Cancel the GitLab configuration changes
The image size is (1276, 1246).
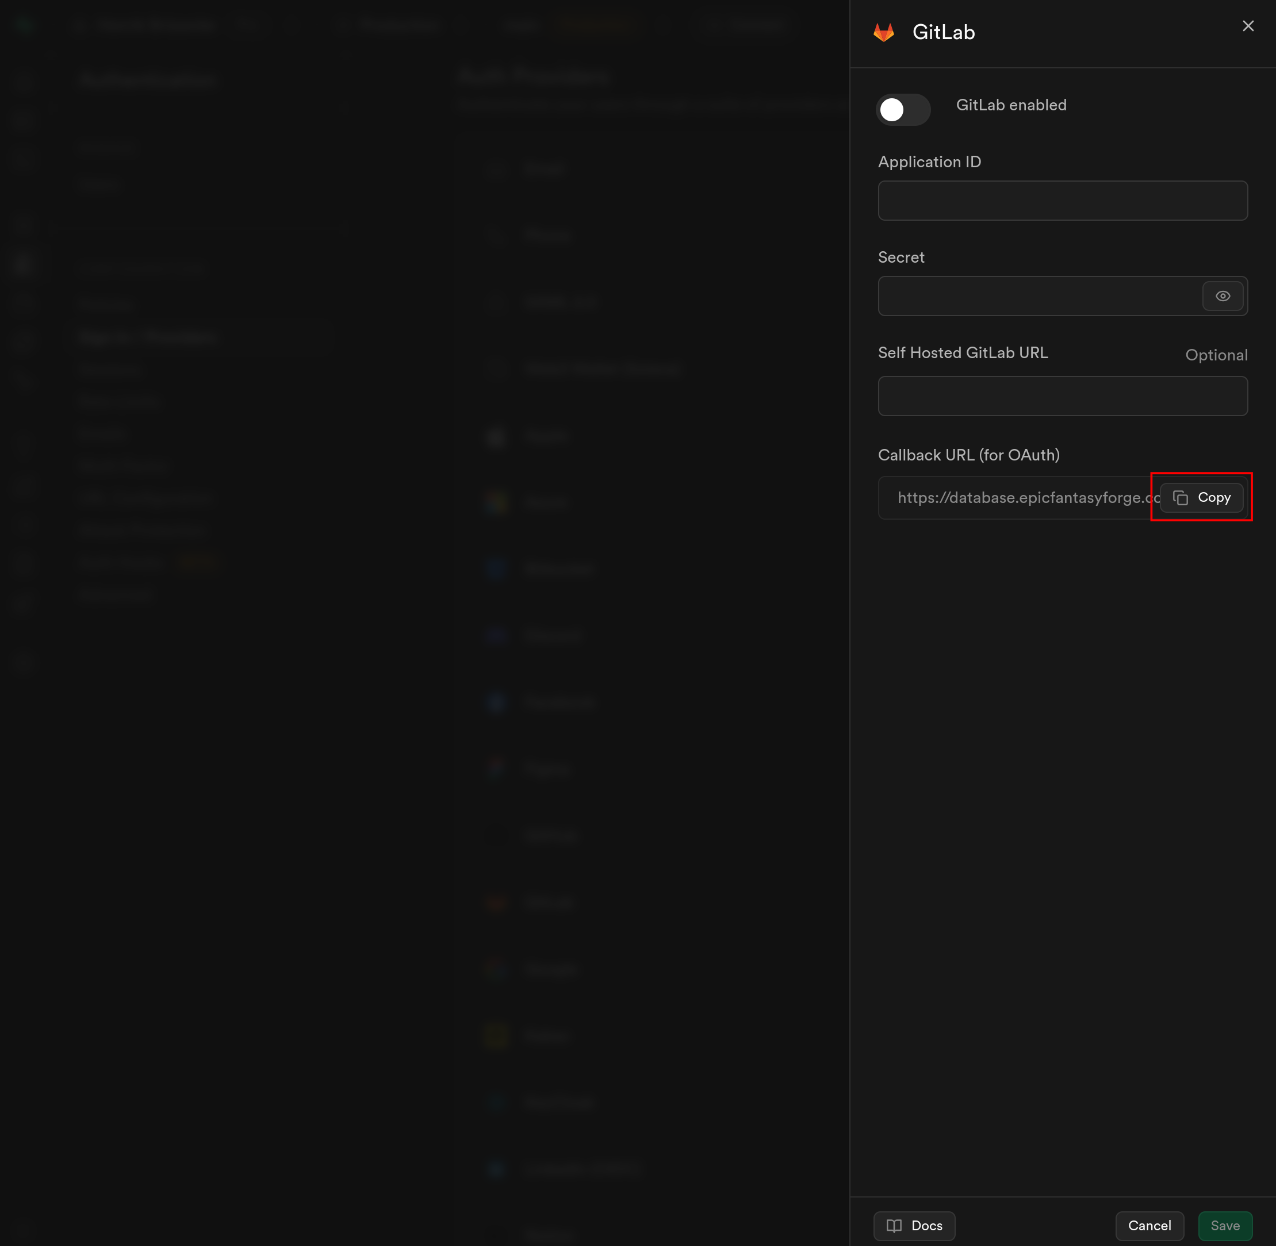point(1149,1226)
